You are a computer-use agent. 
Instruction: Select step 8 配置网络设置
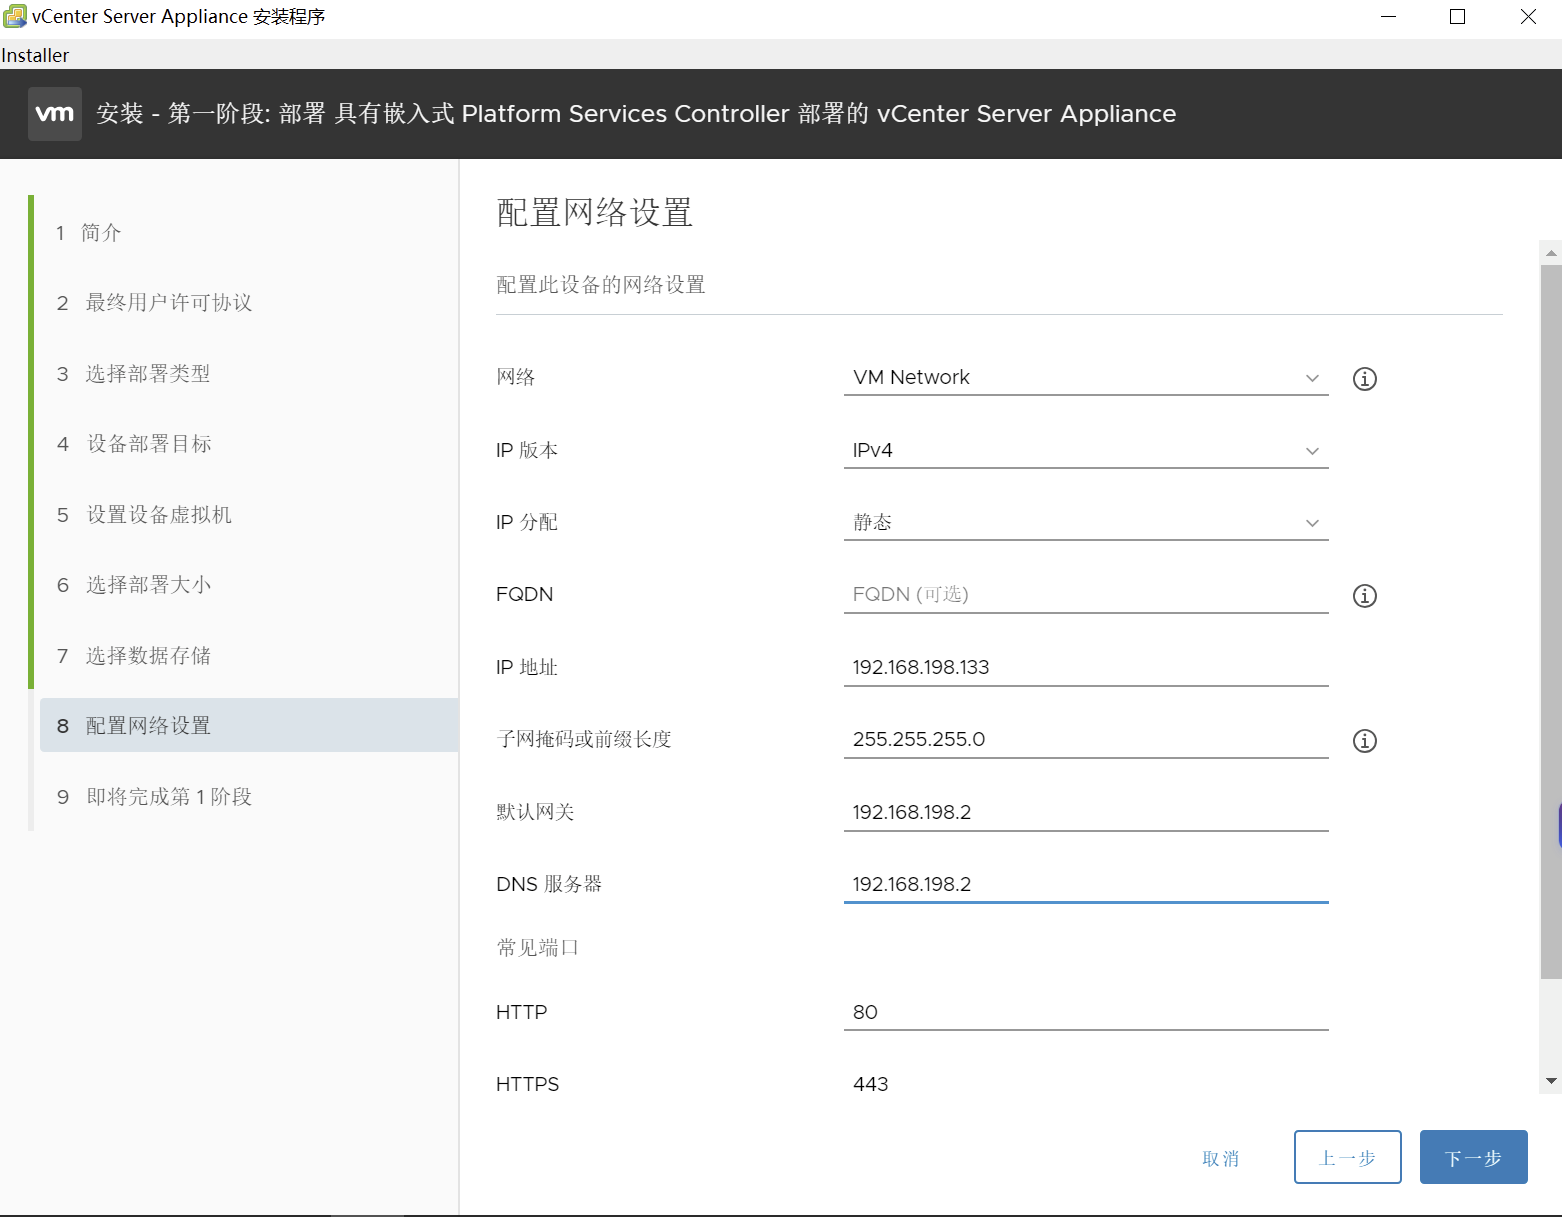pyautogui.click(x=249, y=725)
